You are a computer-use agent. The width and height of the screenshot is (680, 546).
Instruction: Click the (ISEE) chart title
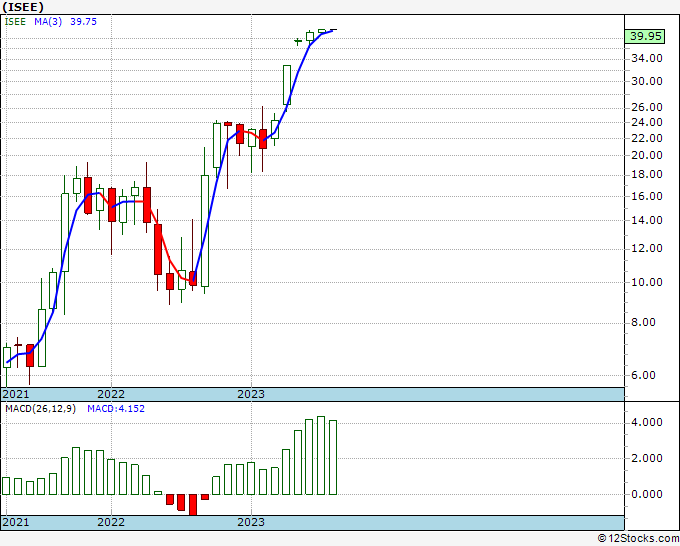(23, 7)
